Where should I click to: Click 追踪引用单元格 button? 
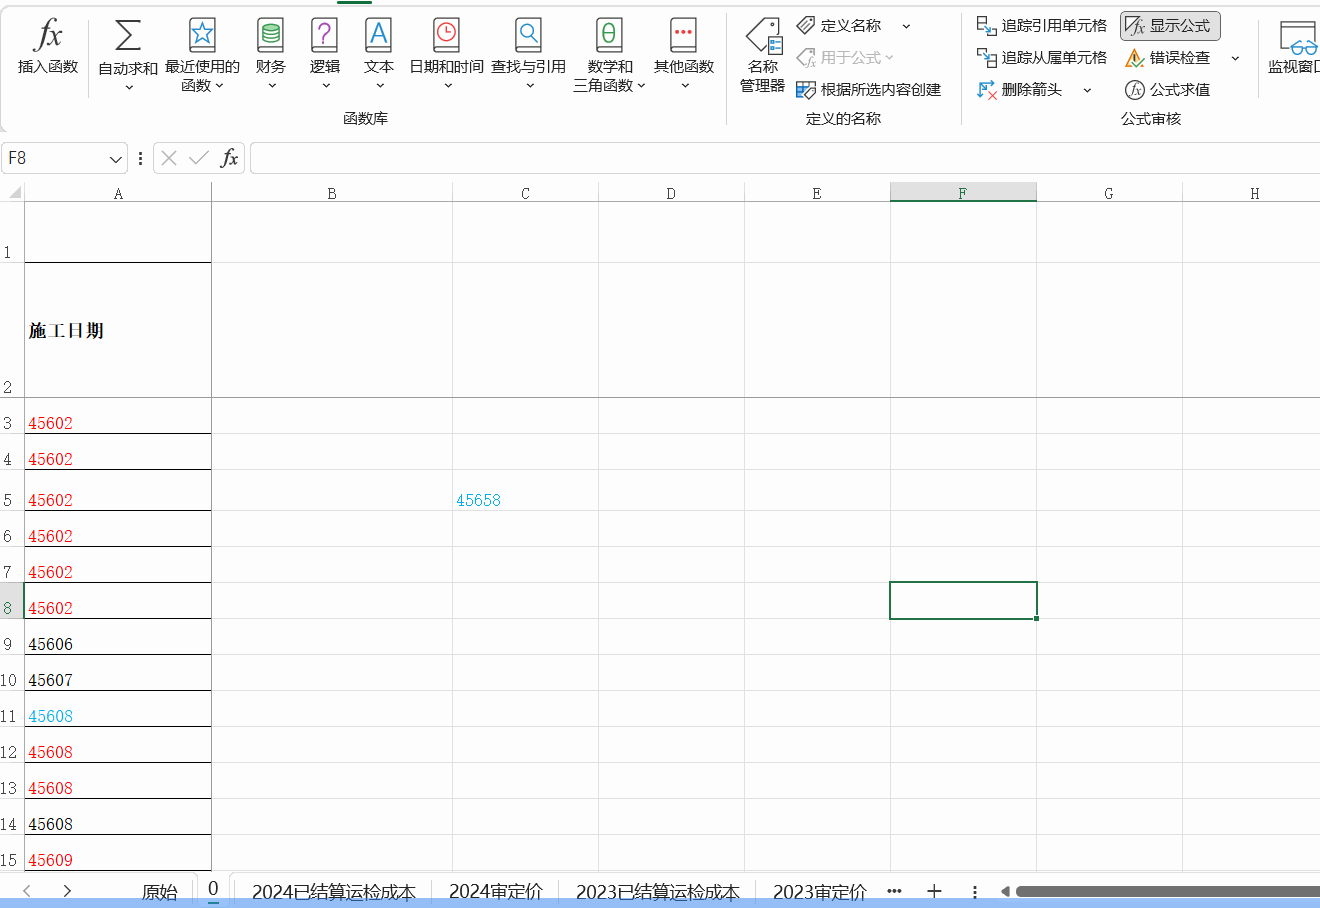pos(1042,26)
